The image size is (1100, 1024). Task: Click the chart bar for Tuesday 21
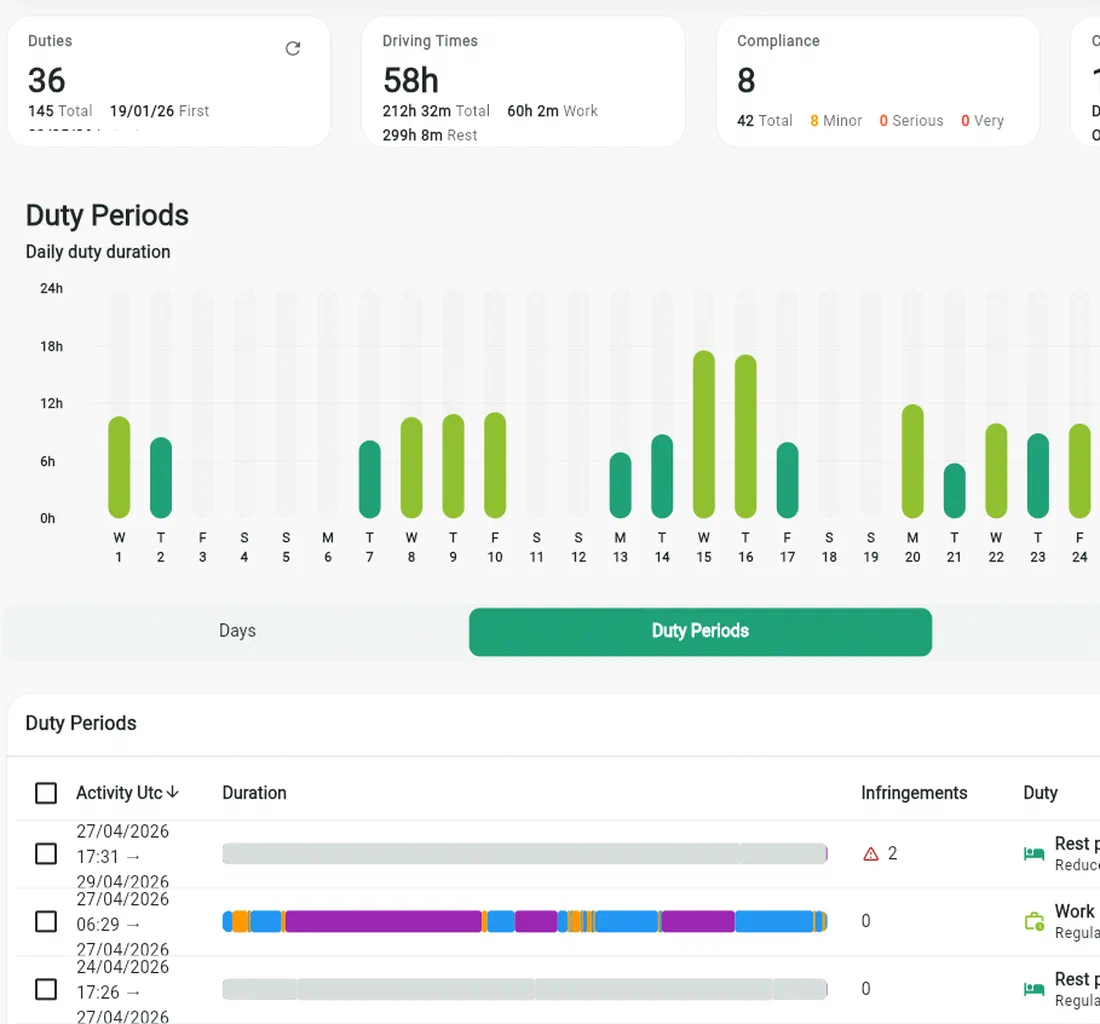(954, 490)
